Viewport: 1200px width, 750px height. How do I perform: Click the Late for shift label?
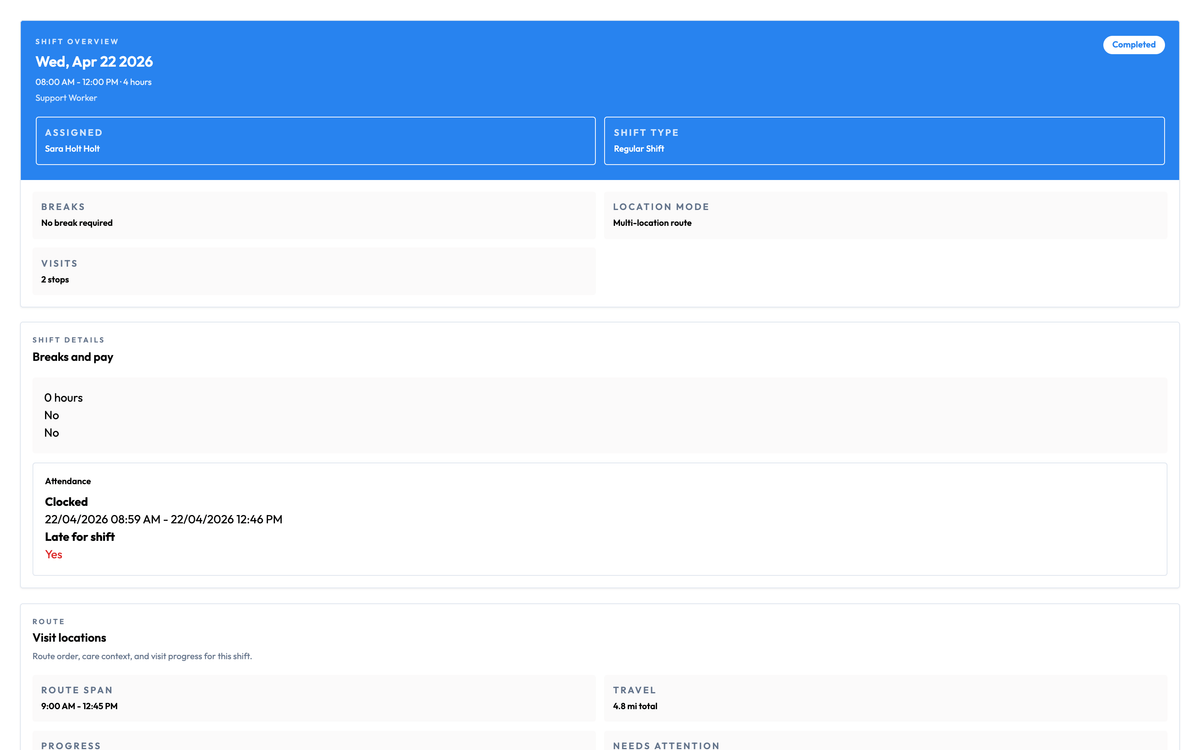coord(80,537)
